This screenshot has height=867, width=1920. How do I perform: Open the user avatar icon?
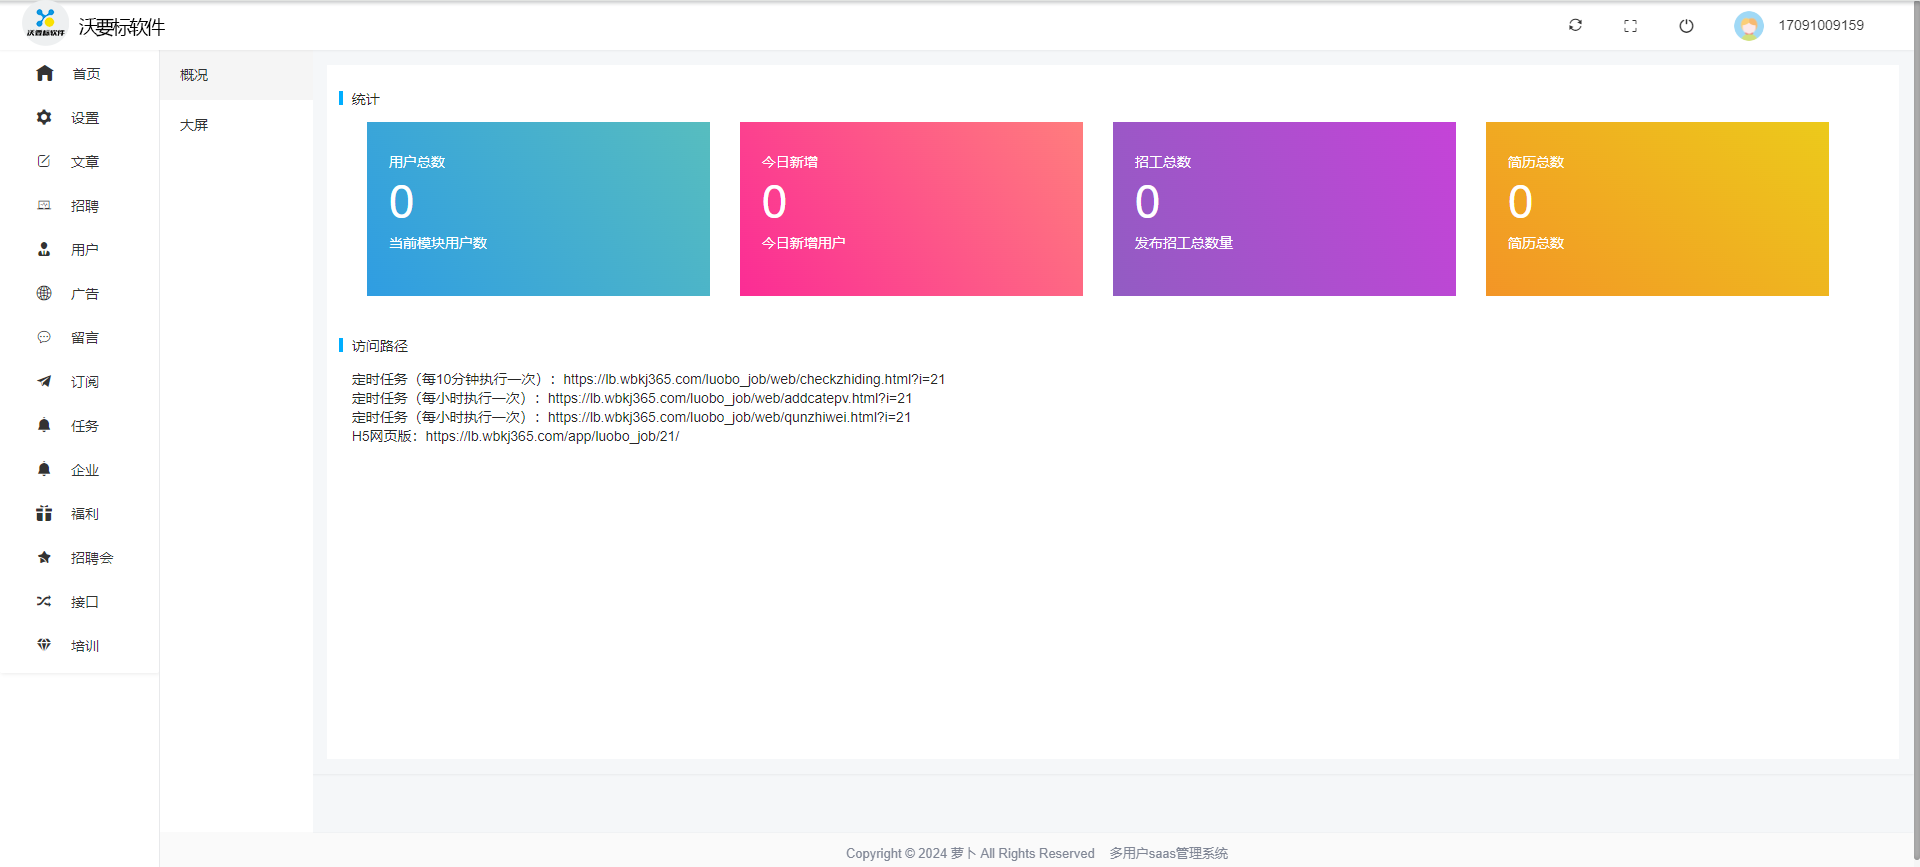pyautogui.click(x=1748, y=26)
